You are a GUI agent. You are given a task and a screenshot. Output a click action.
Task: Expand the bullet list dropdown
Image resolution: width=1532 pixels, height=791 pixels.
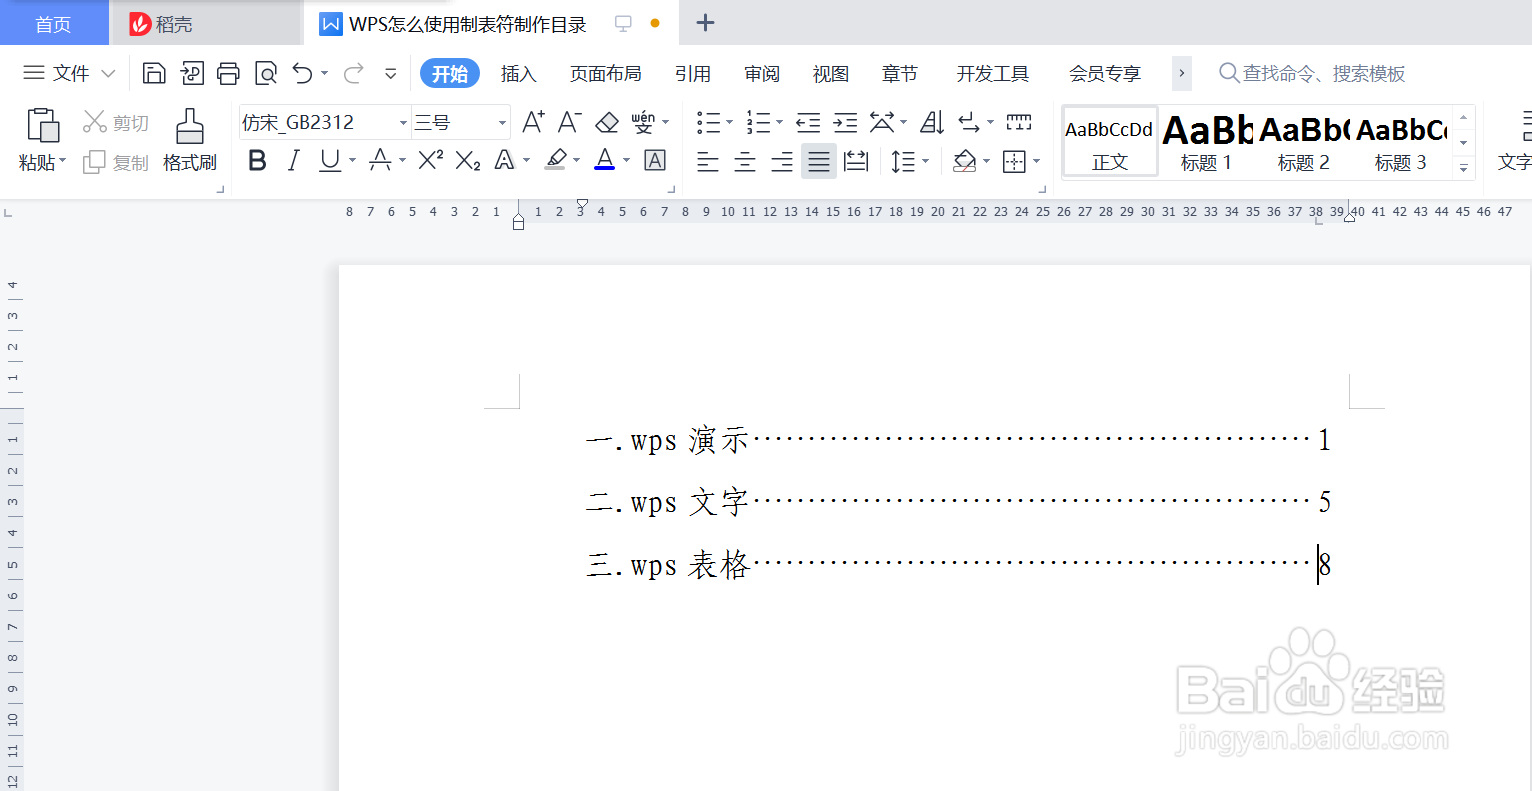[729, 123]
